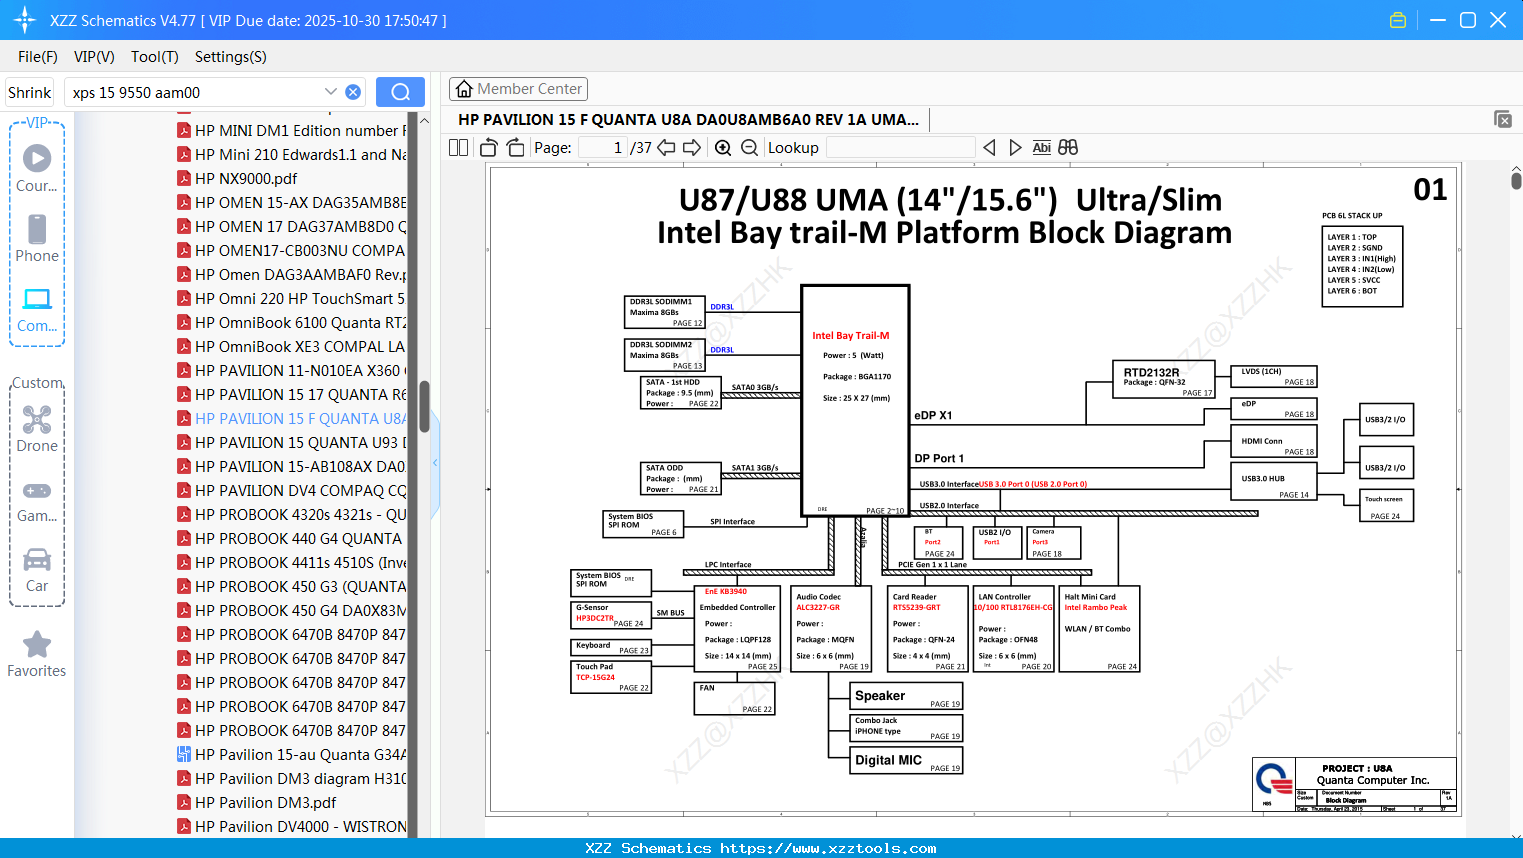Image resolution: width=1523 pixels, height=858 pixels.
Task: Open the Tool(T) menu
Action: coord(155,57)
